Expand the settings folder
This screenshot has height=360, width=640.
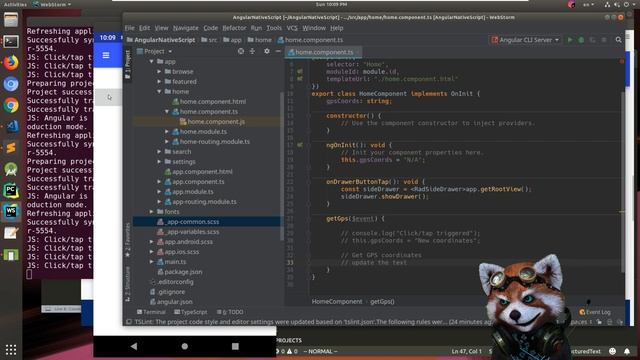tap(159, 162)
